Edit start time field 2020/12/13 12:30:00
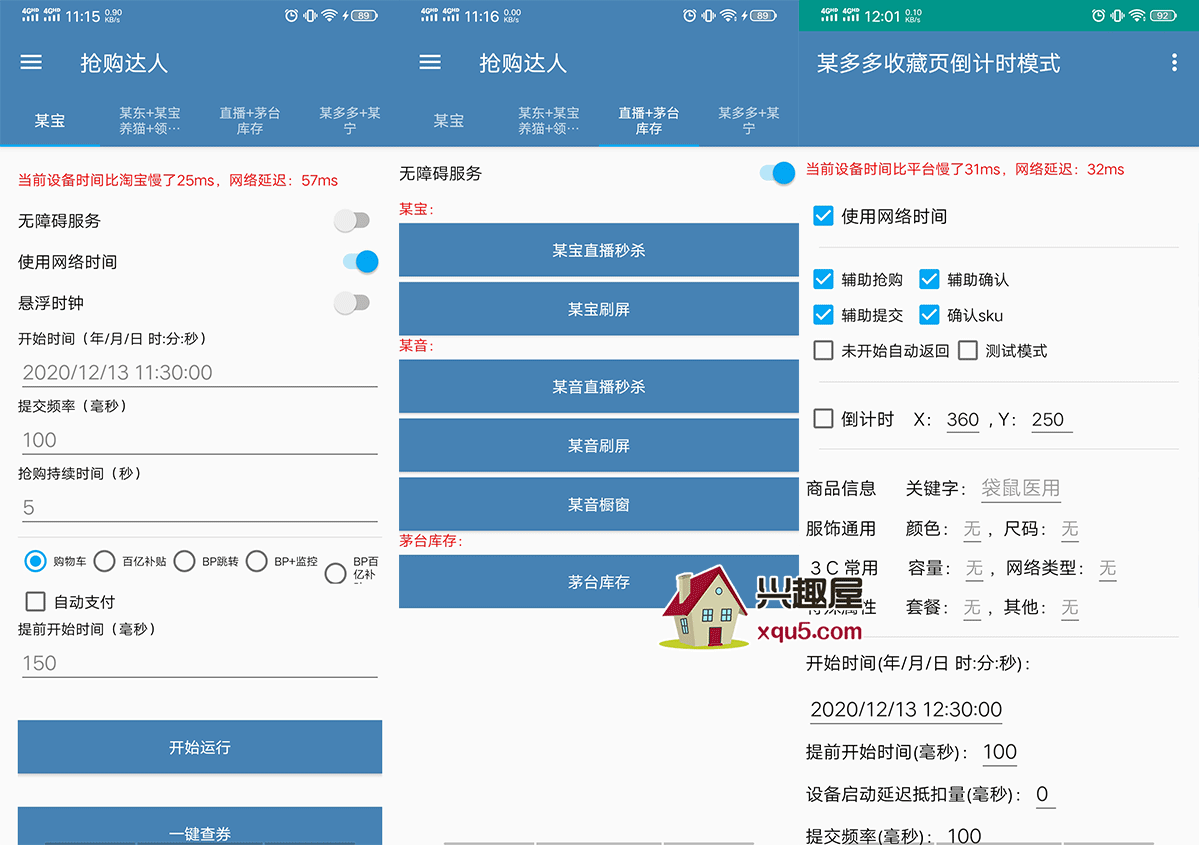Screen dimensions: 1200x845 point(906,709)
